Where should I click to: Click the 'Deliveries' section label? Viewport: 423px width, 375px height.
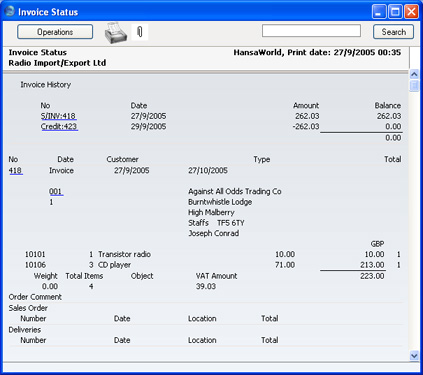click(25, 330)
